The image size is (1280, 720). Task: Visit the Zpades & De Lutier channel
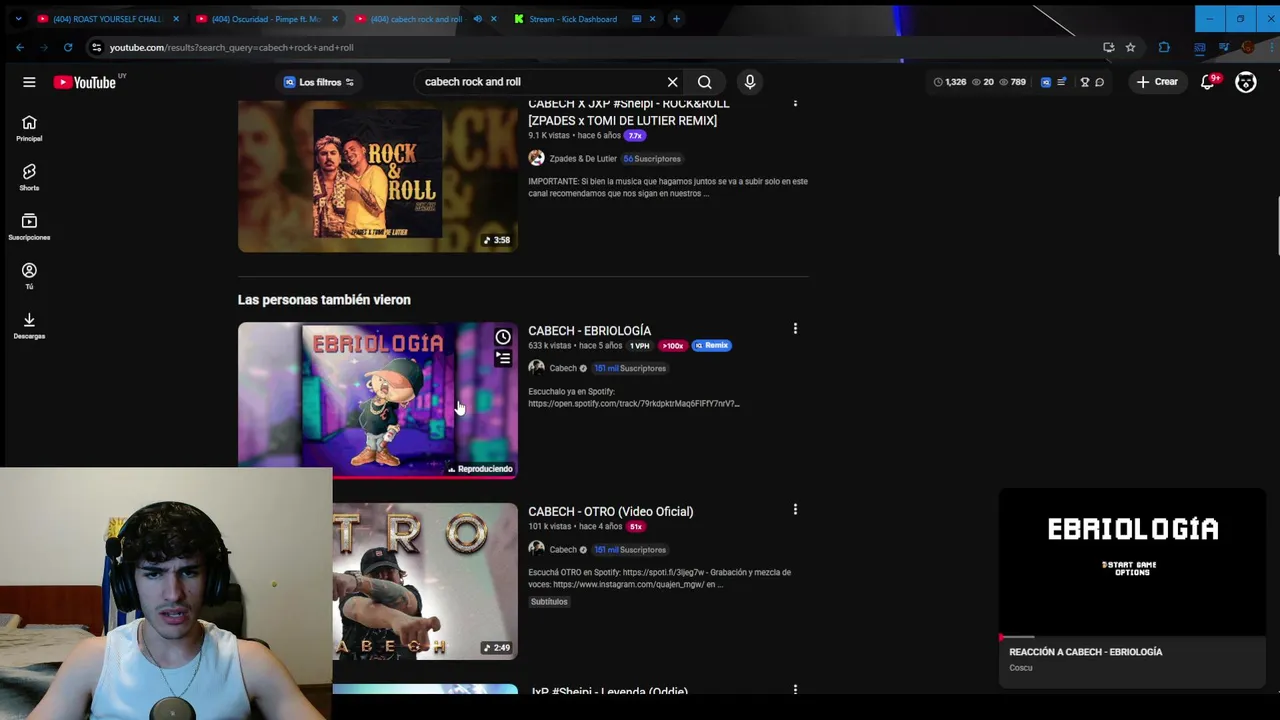[x=583, y=159]
